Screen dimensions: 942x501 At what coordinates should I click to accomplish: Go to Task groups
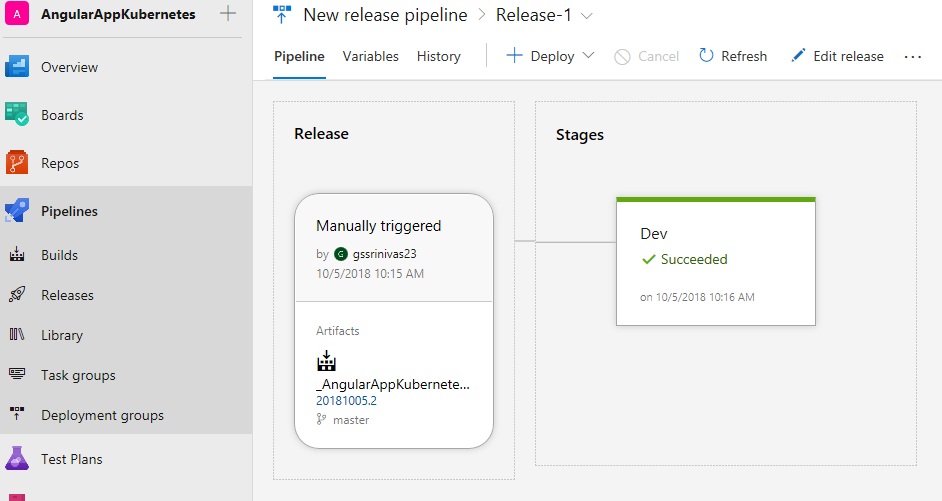pyautogui.click(x=78, y=375)
